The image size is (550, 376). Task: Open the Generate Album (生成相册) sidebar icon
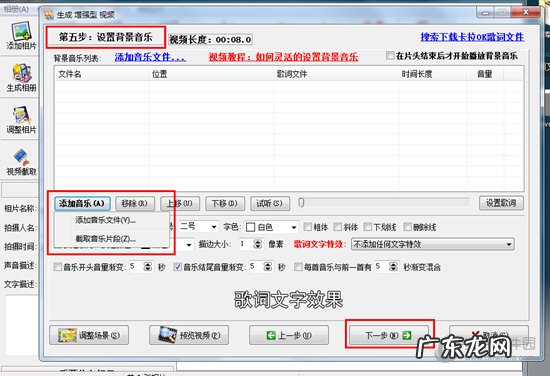click(21, 78)
